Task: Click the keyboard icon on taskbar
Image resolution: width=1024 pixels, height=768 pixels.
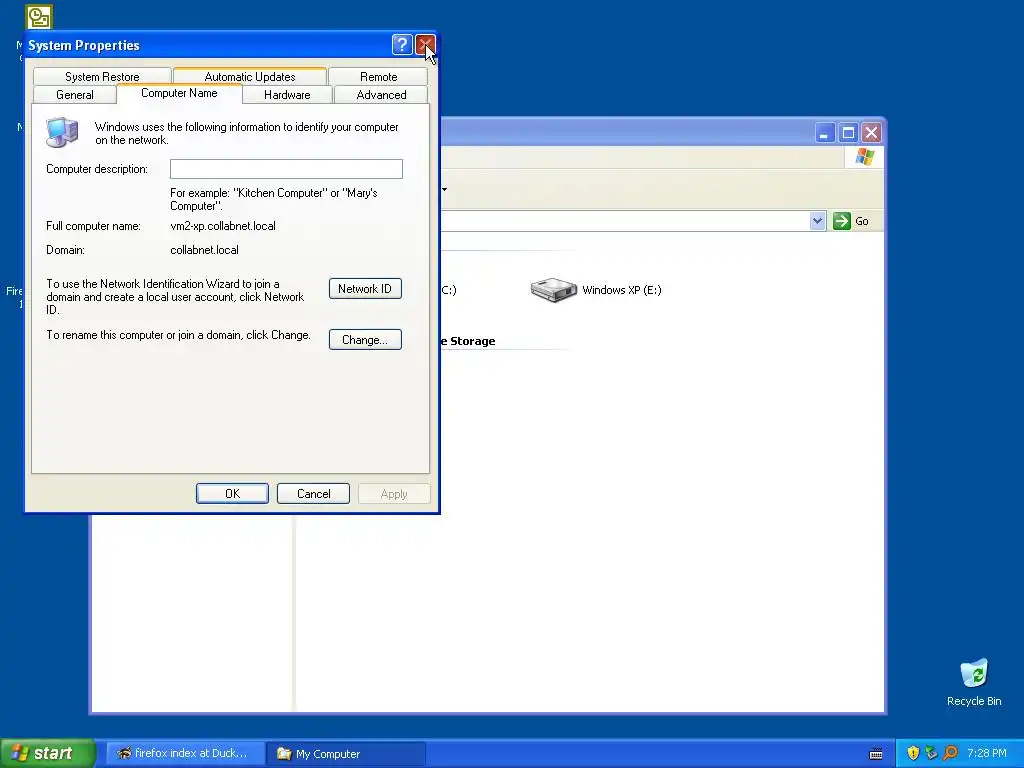Action: [876, 754]
